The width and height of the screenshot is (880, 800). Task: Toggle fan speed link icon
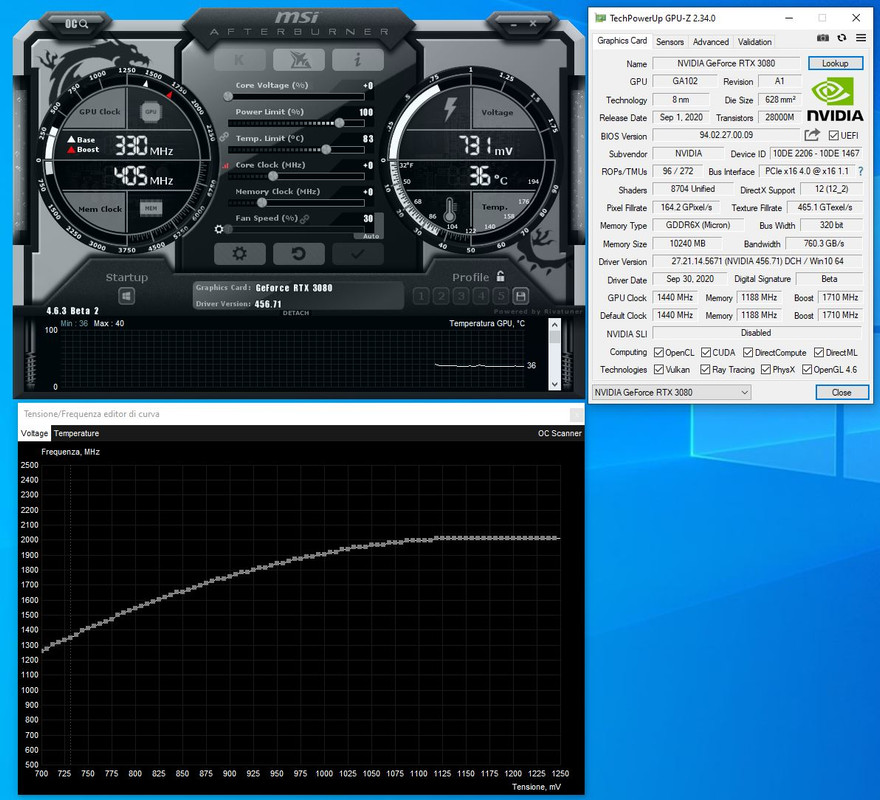click(x=305, y=219)
